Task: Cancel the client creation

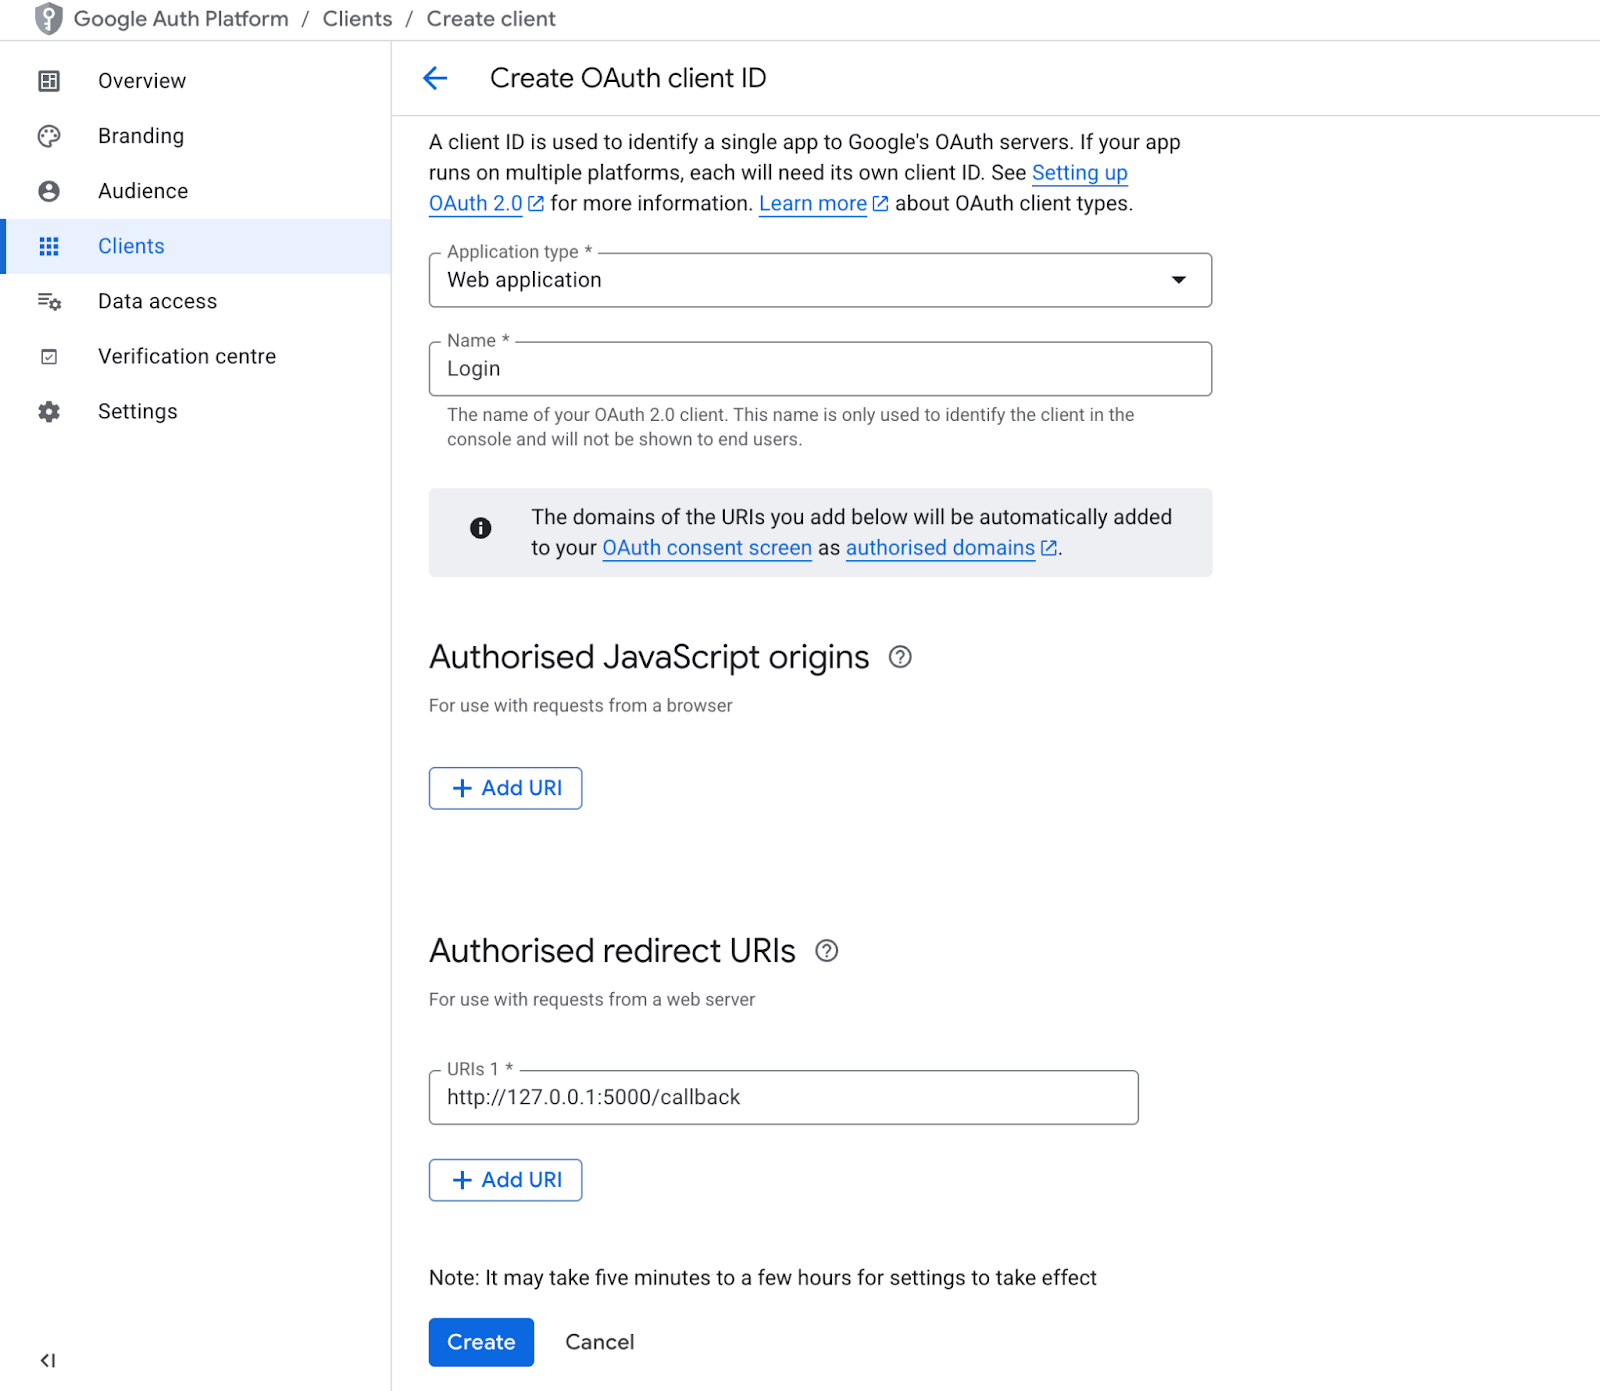Action: (600, 1342)
